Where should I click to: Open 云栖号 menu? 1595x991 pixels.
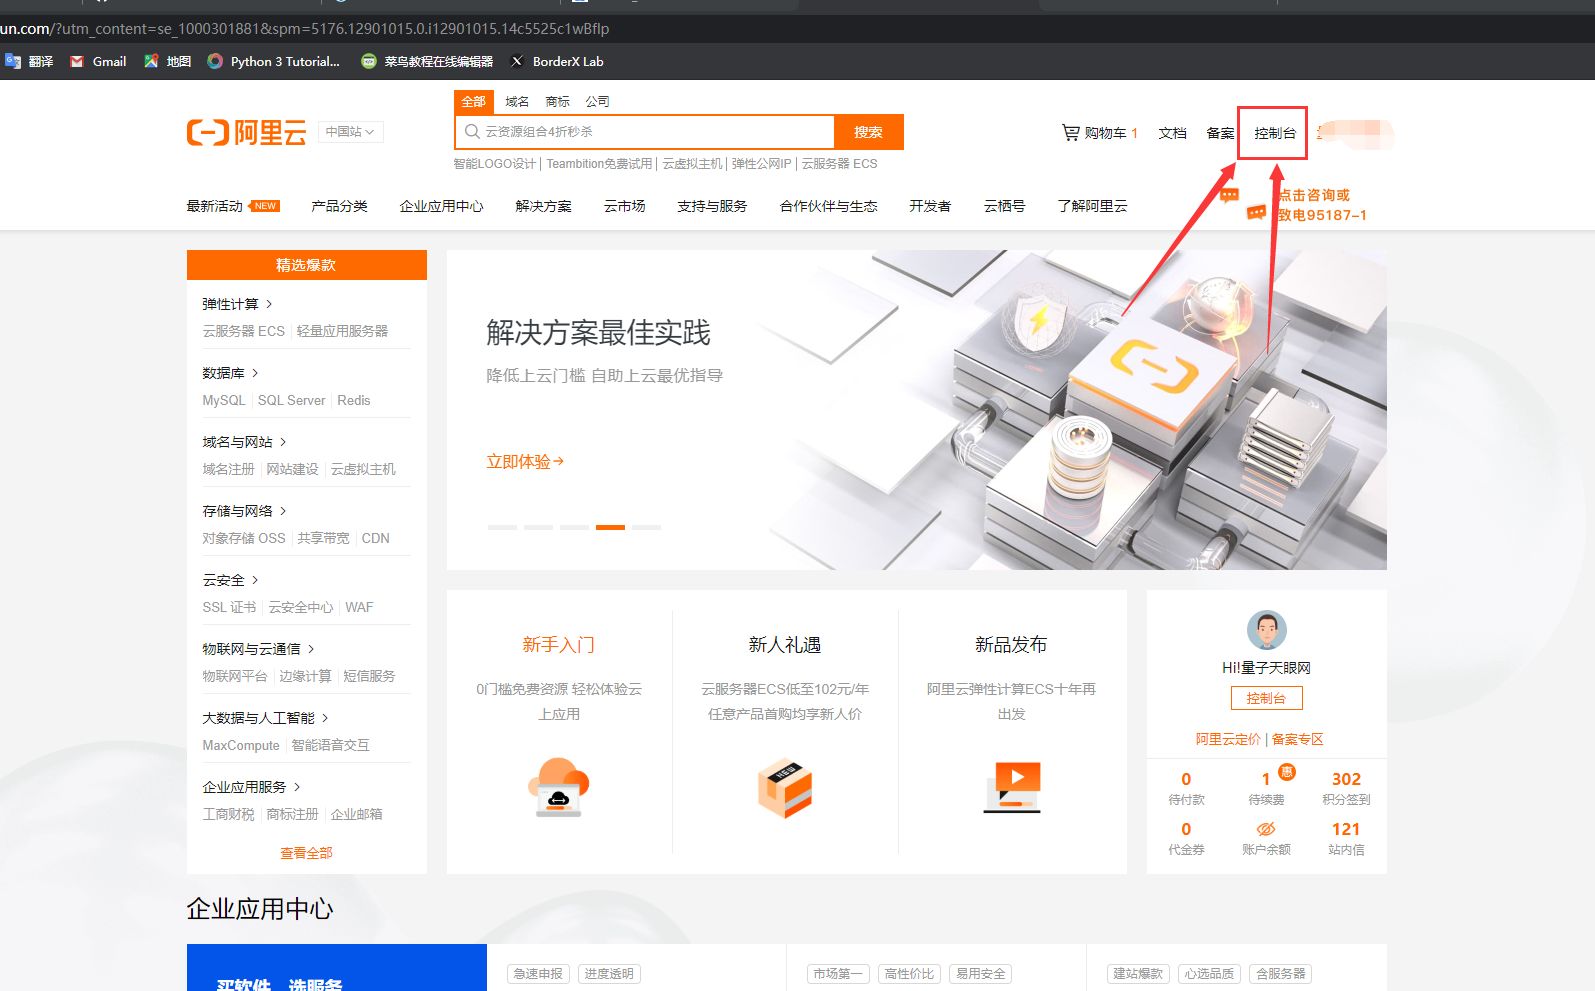[x=1004, y=206]
